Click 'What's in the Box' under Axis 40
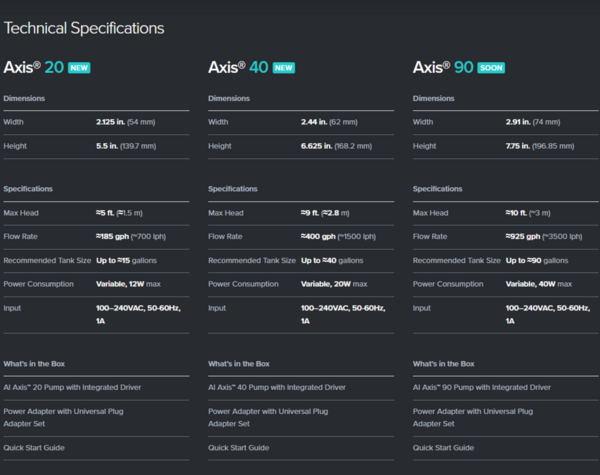Image resolution: width=600 pixels, height=475 pixels. coord(239,364)
